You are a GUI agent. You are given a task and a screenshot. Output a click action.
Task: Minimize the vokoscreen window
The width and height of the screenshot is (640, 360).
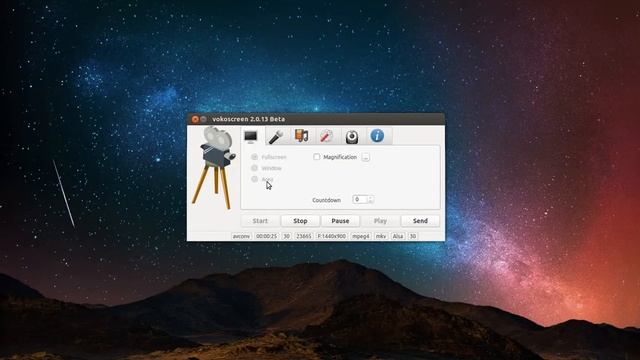[203, 119]
